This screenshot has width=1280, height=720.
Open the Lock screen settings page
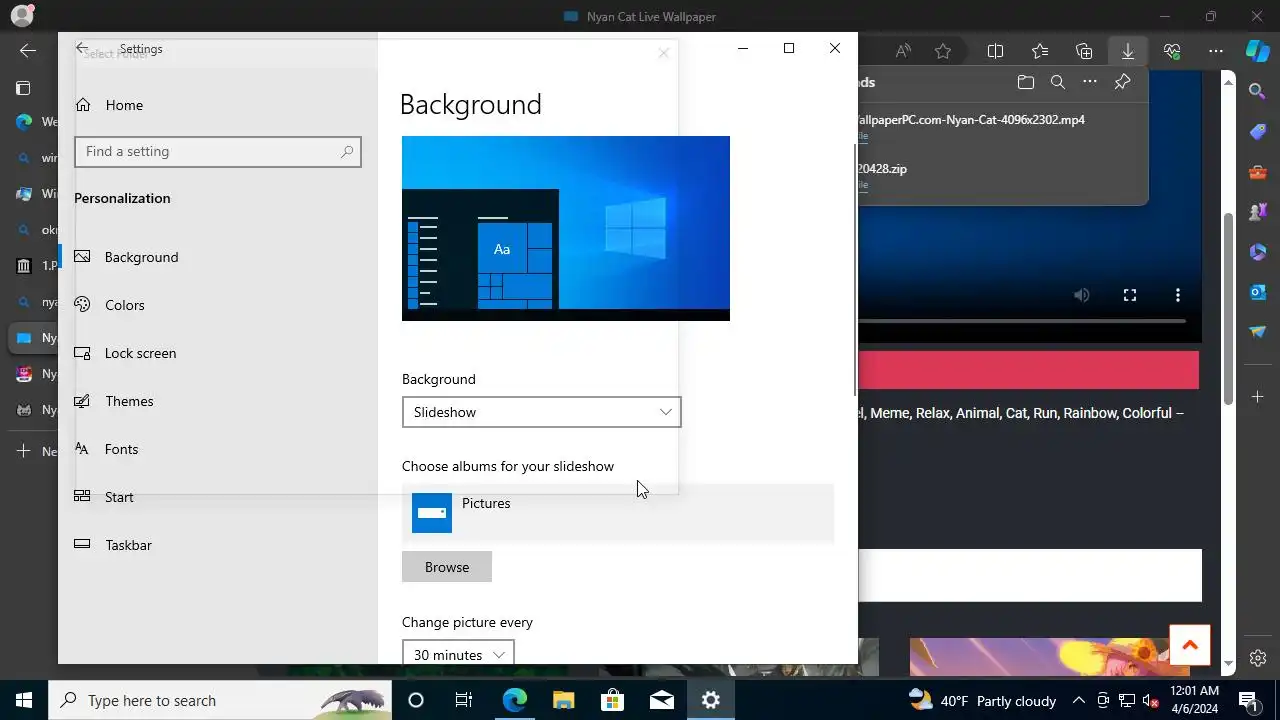pyautogui.click(x=218, y=353)
